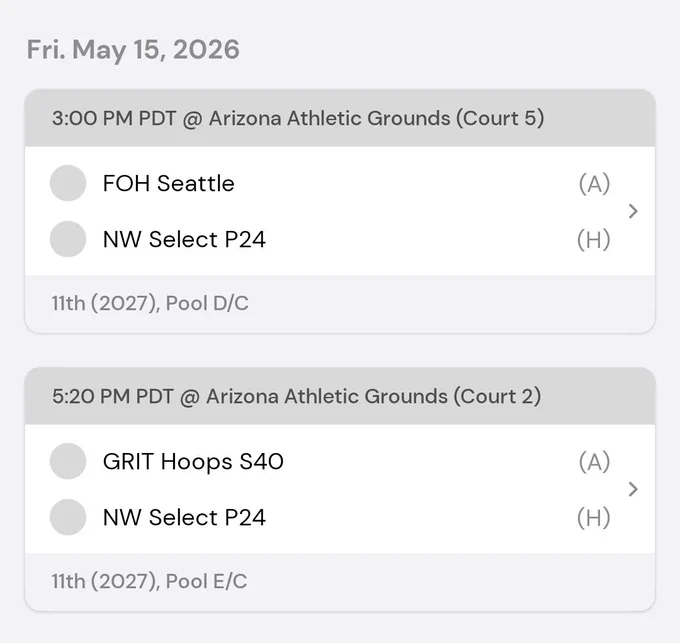Screen dimensions: 680x643
Task: Click NW Select P24 logo in 5:20 PM game
Action: [68, 517]
